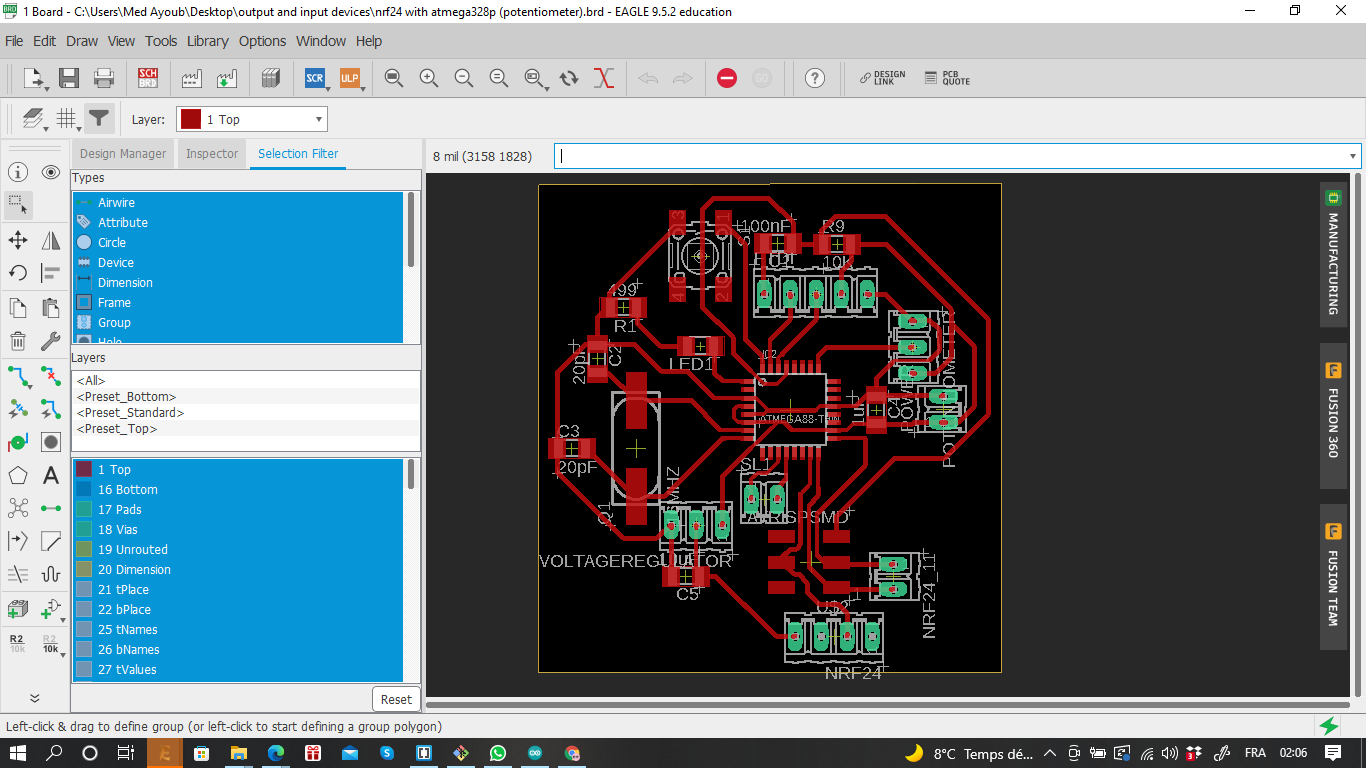Open the Layer dropdown showing 1 Top
Screen dimensions: 1366x768
tap(252, 119)
